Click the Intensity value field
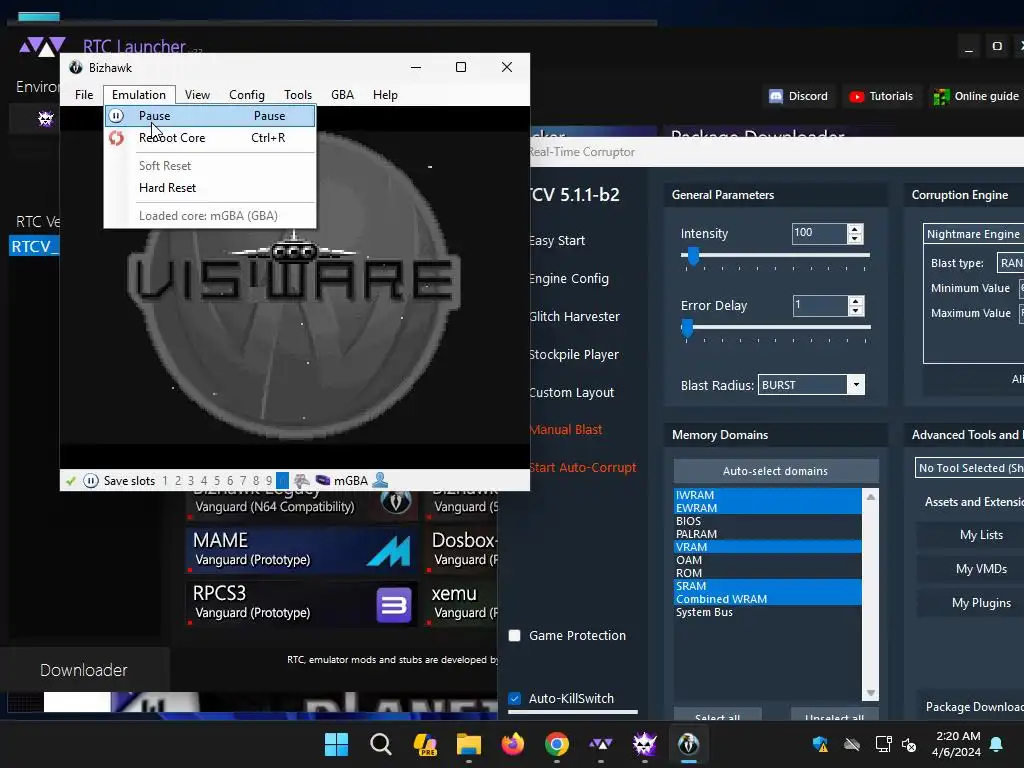1024x768 pixels. pyautogui.click(x=820, y=234)
